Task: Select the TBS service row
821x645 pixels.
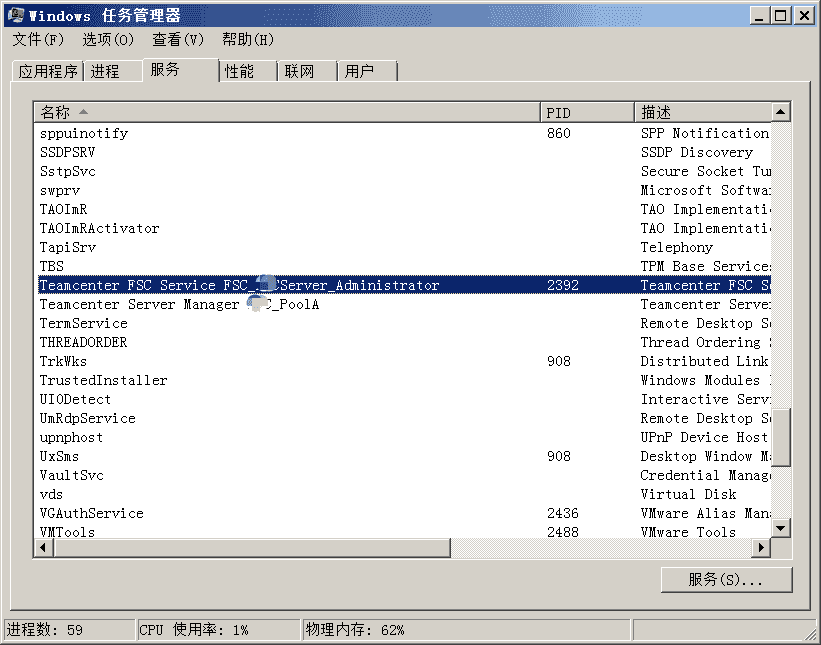Action: pyautogui.click(x=403, y=266)
